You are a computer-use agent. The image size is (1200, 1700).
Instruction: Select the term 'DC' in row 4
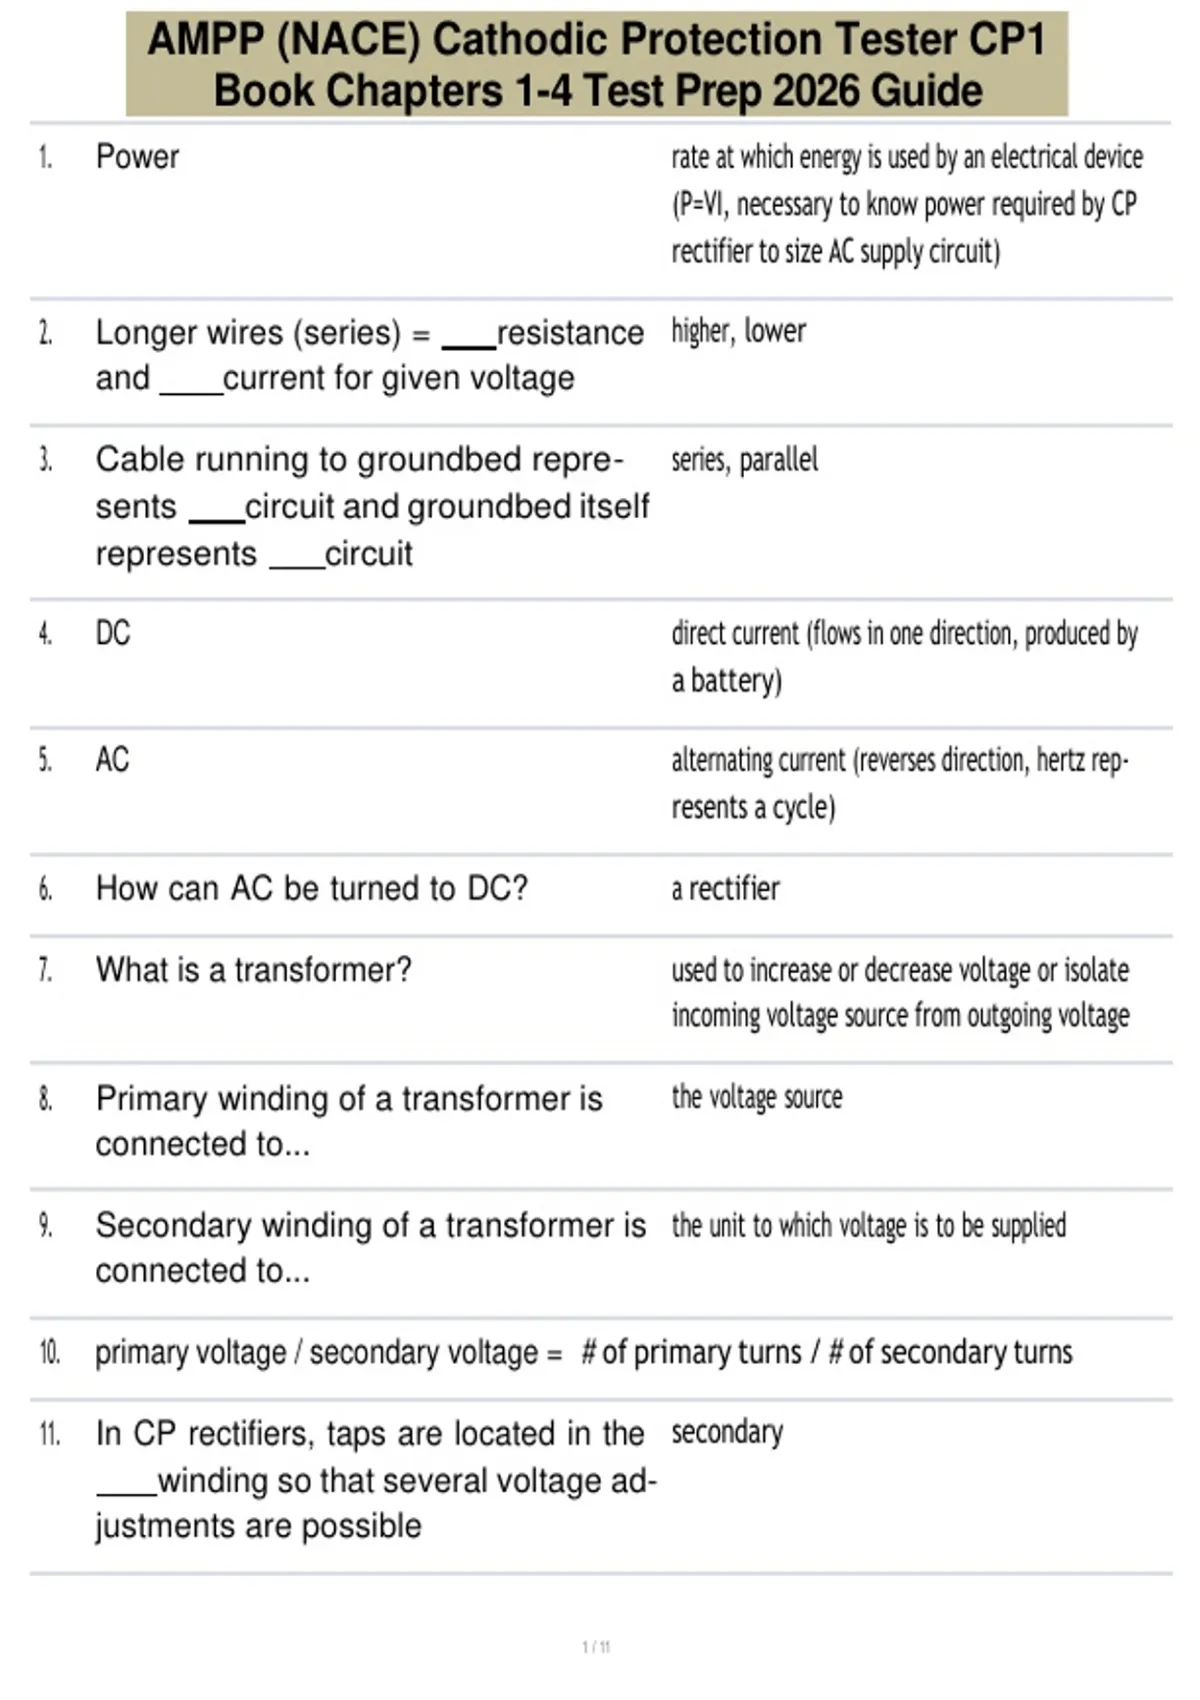tap(113, 633)
